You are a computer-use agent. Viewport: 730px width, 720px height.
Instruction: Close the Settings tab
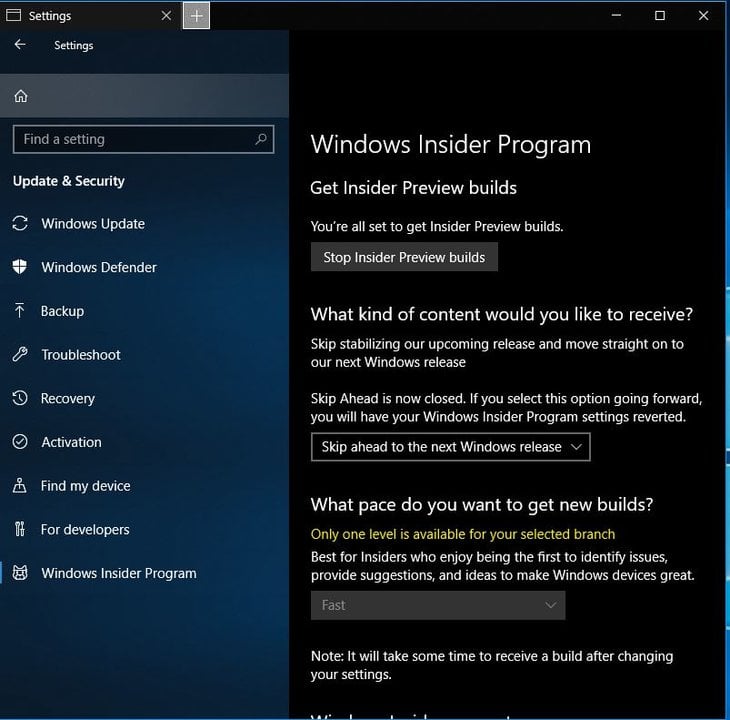click(166, 16)
